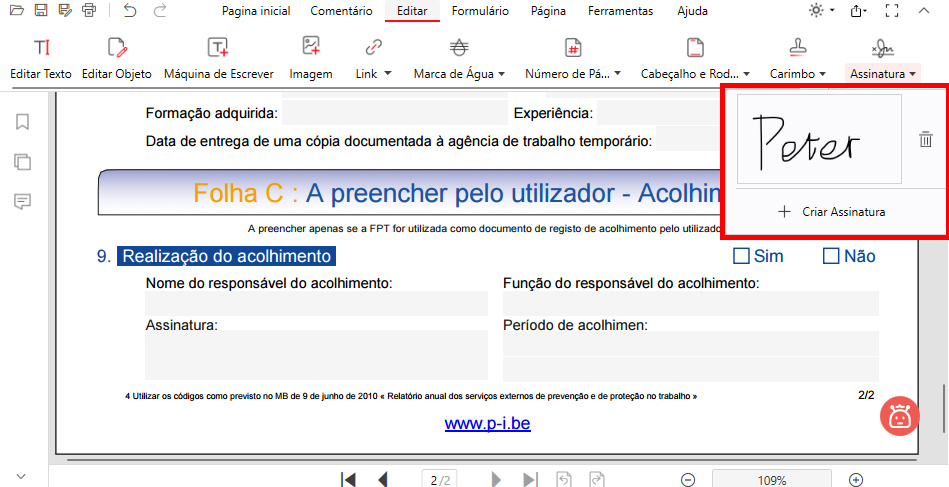Collapse the ribbon with the up chevron
This screenshot has height=487, width=949.
pos(924,10)
